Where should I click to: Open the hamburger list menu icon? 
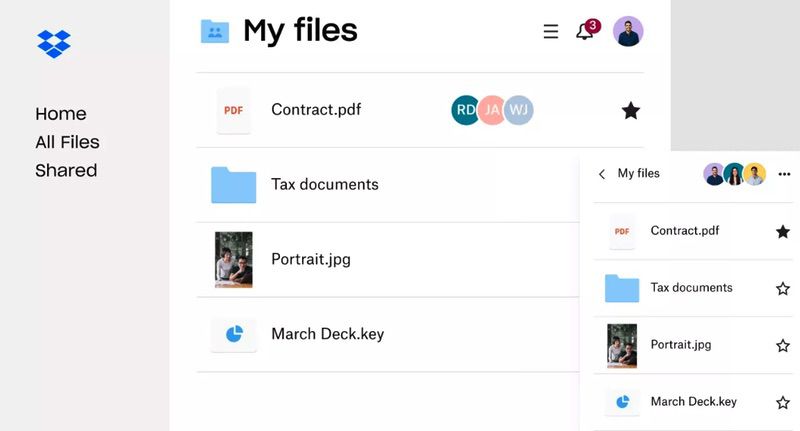(x=551, y=32)
